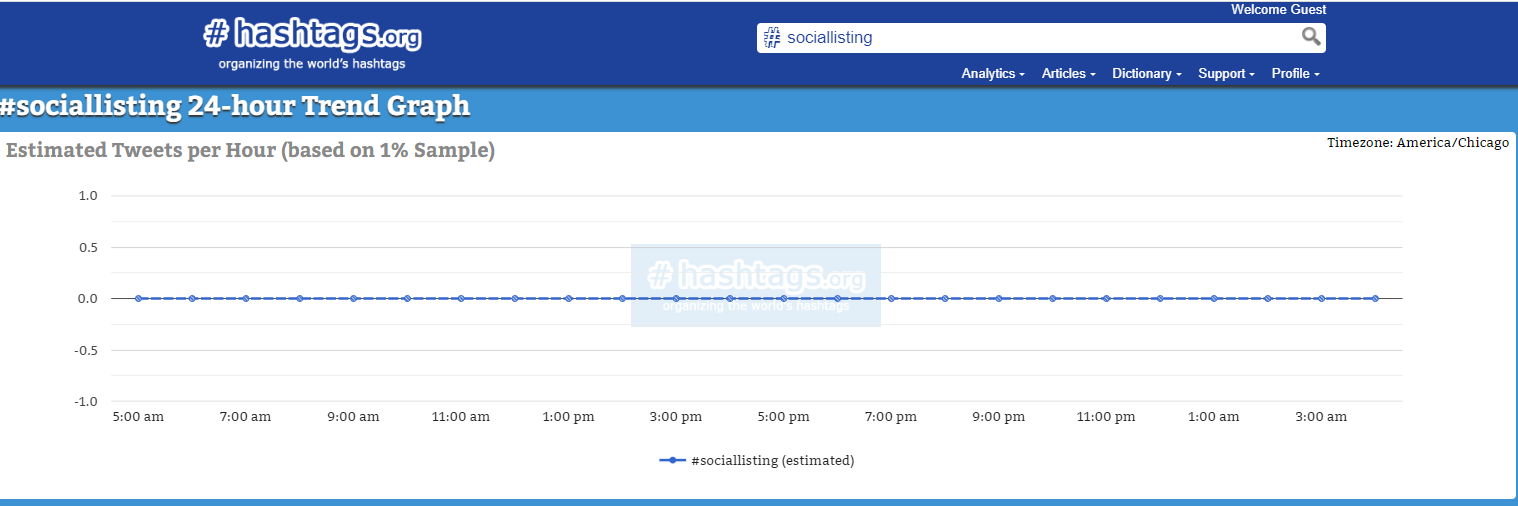Viewport: 1518px width, 506px height.
Task: Click the hashtags.org watermark on chart
Action: [x=756, y=285]
